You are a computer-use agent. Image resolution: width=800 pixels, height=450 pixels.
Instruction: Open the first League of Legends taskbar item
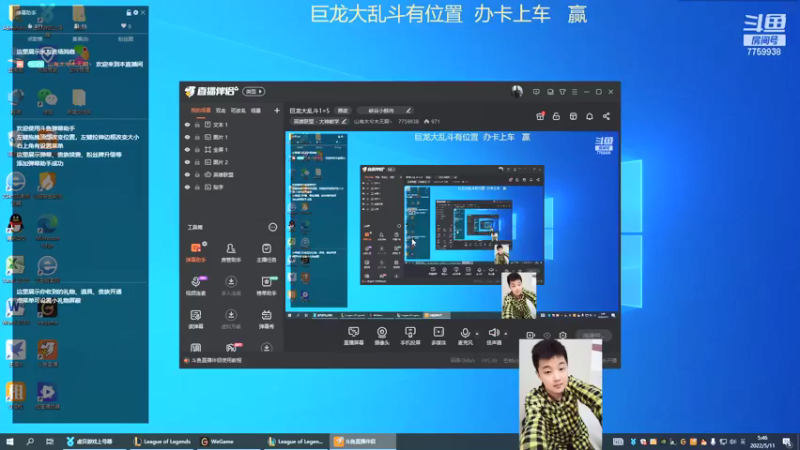point(162,441)
